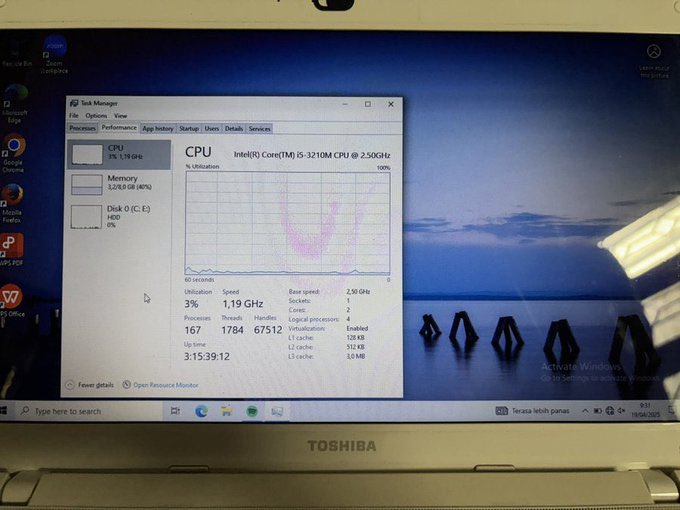Viewport: 680px width, 510px height.
Task: Launch Microsoft Edge desktop shortcut
Action: [15, 104]
